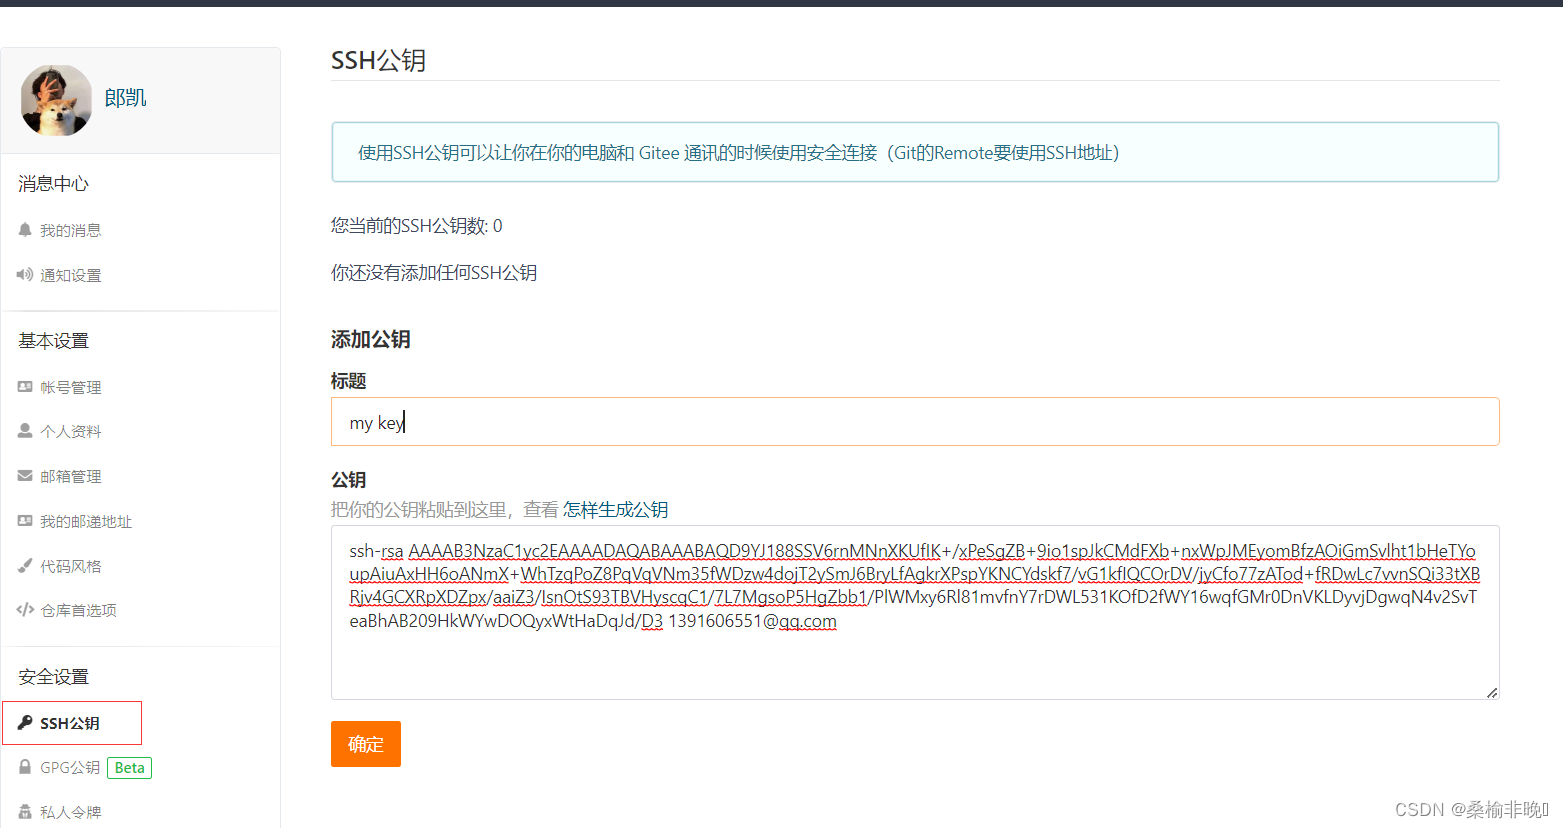Click the text 您当前的SSH公钥数: 0
The image size is (1563, 828).
pyautogui.click(x=417, y=226)
